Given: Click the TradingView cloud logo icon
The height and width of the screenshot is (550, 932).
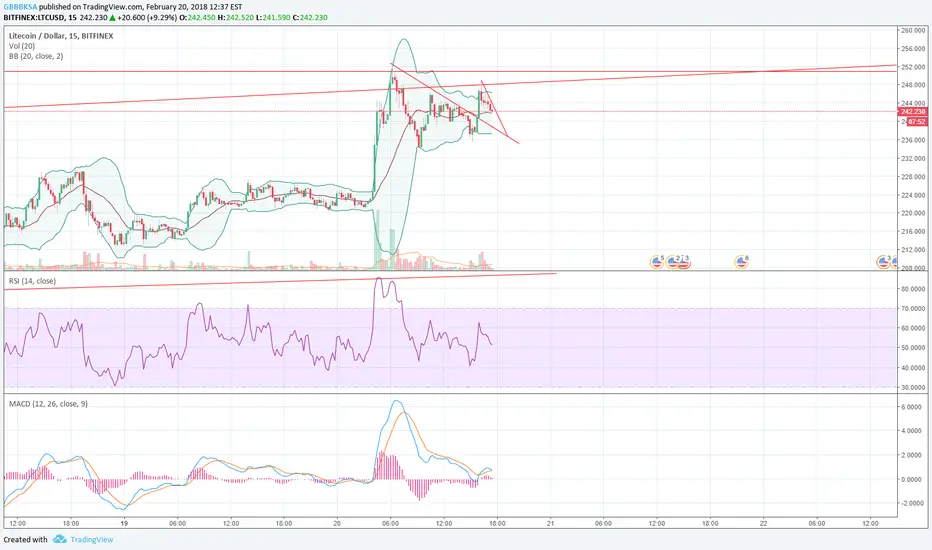Looking at the screenshot, I should click(x=59, y=539).
